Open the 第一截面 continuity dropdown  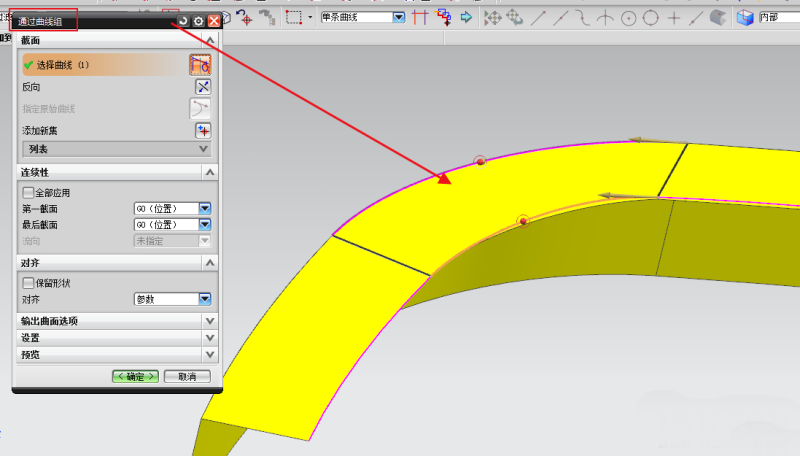point(204,209)
